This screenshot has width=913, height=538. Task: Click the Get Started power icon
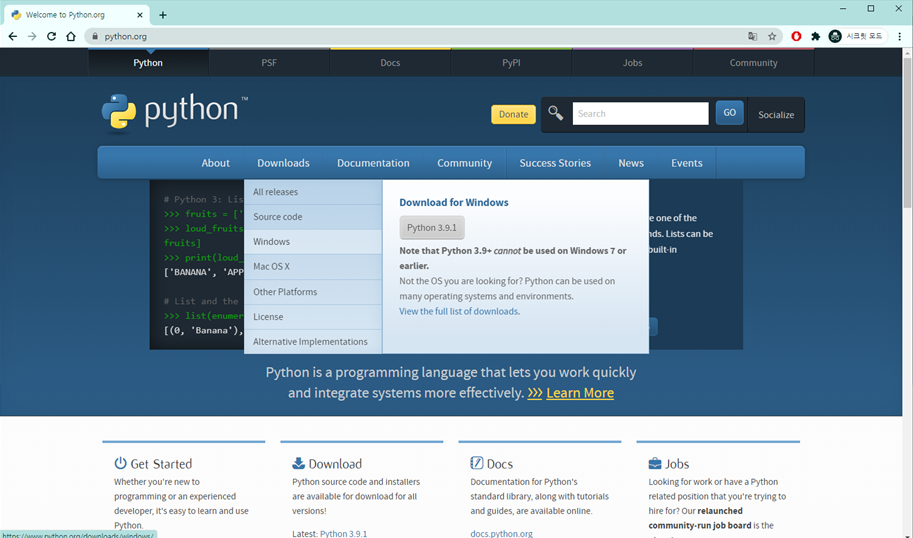tap(120, 463)
